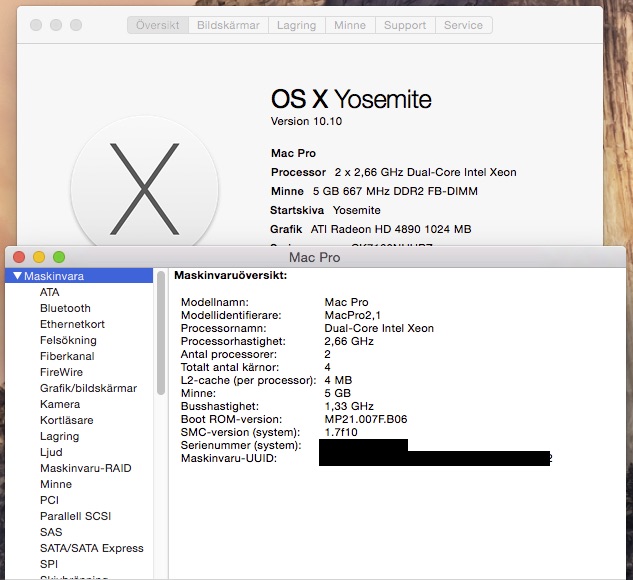Viewport: 633px width, 580px height.
Task: Select Ethernetkort in the sidebar
Action: 72,324
